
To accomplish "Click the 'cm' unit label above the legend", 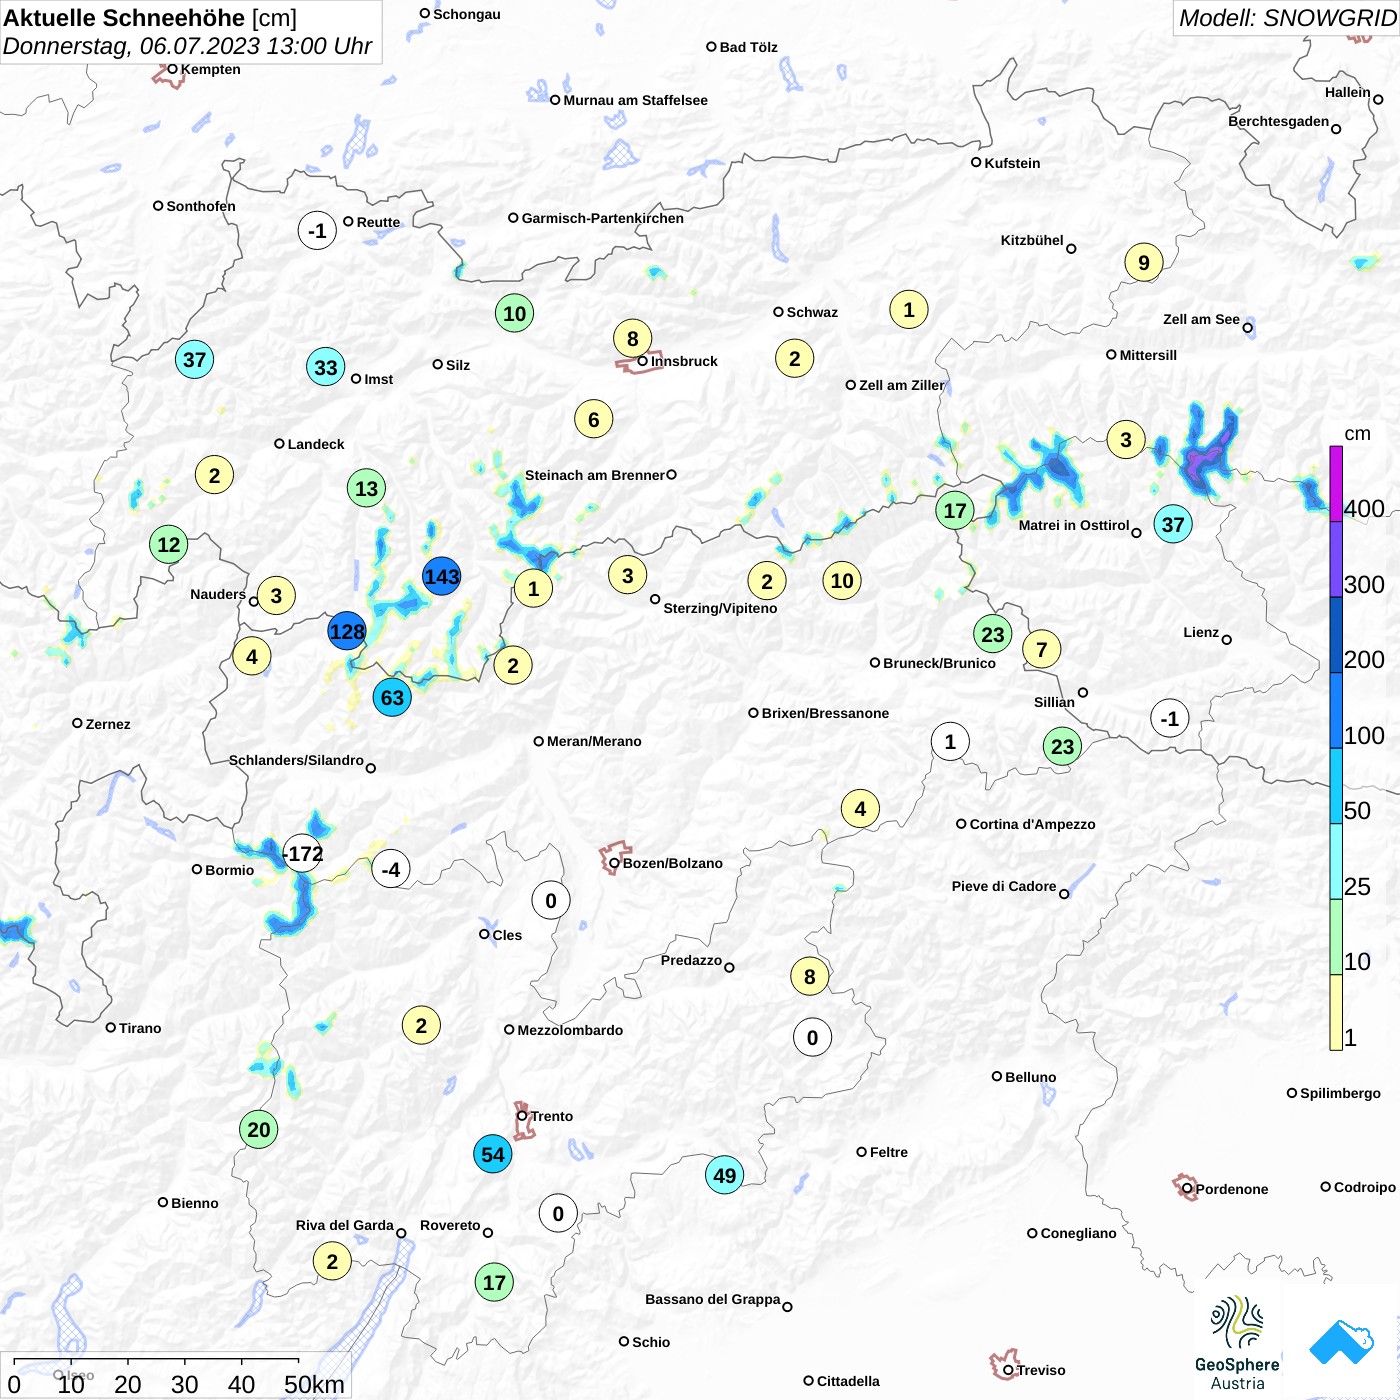I will tap(1357, 434).
